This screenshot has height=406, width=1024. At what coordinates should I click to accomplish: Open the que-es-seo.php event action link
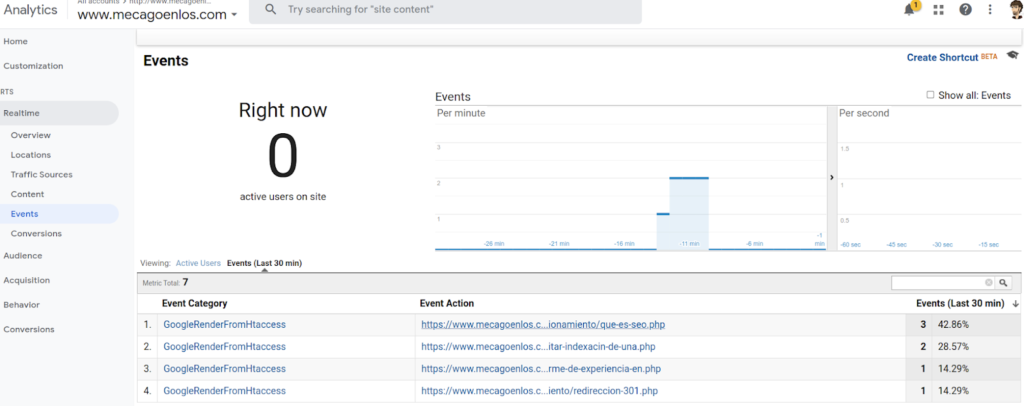click(x=543, y=324)
